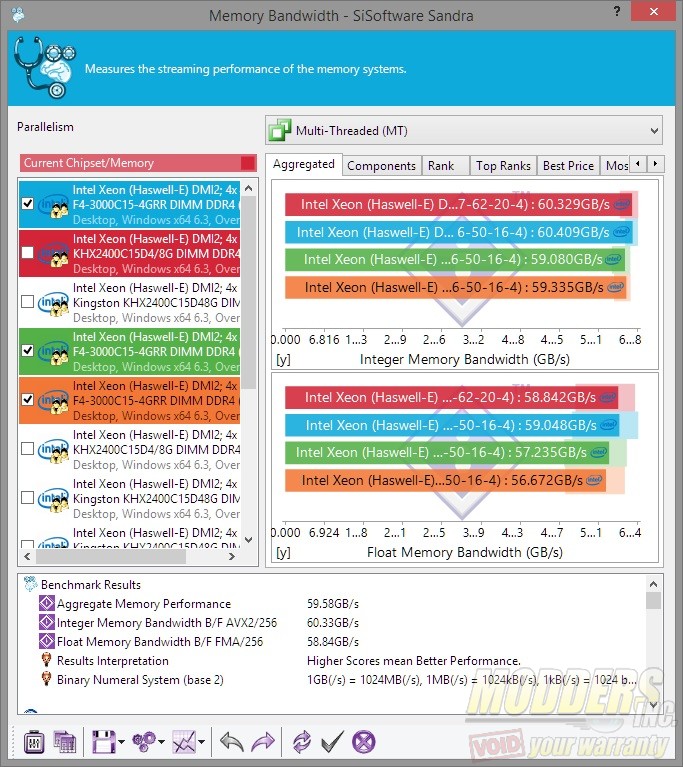
Task: Click the red Current Chipset/Memory color swatch
Action: (248, 163)
